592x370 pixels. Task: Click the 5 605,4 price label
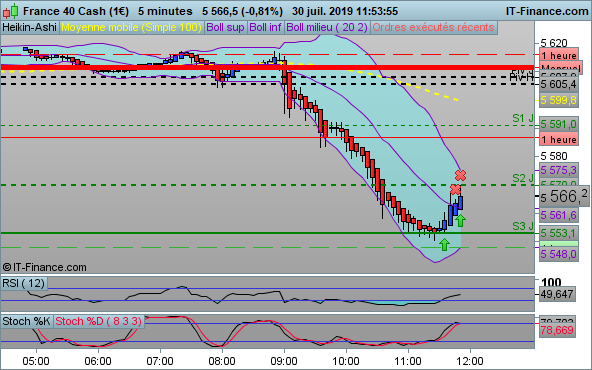[559, 84]
